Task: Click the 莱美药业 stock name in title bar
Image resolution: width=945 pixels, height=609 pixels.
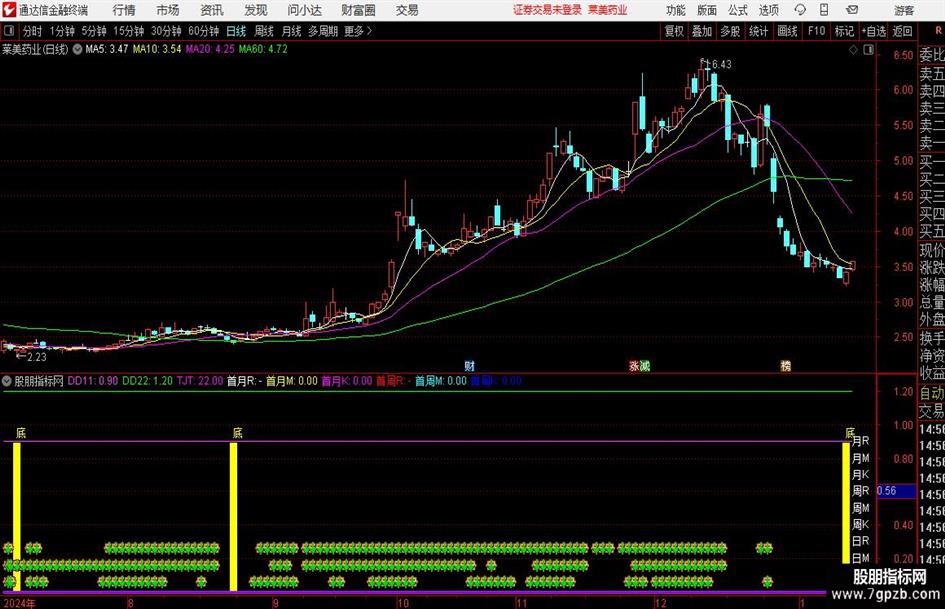Action: 608,10
